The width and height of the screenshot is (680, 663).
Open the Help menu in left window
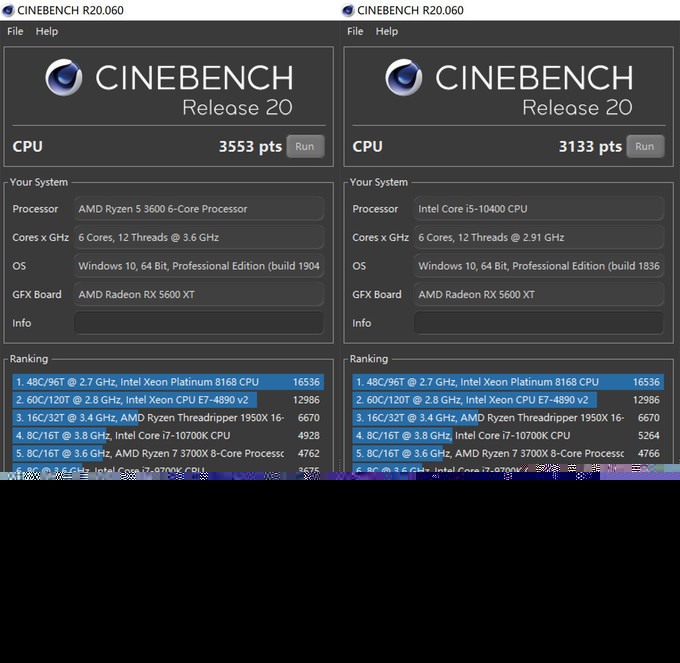47,31
